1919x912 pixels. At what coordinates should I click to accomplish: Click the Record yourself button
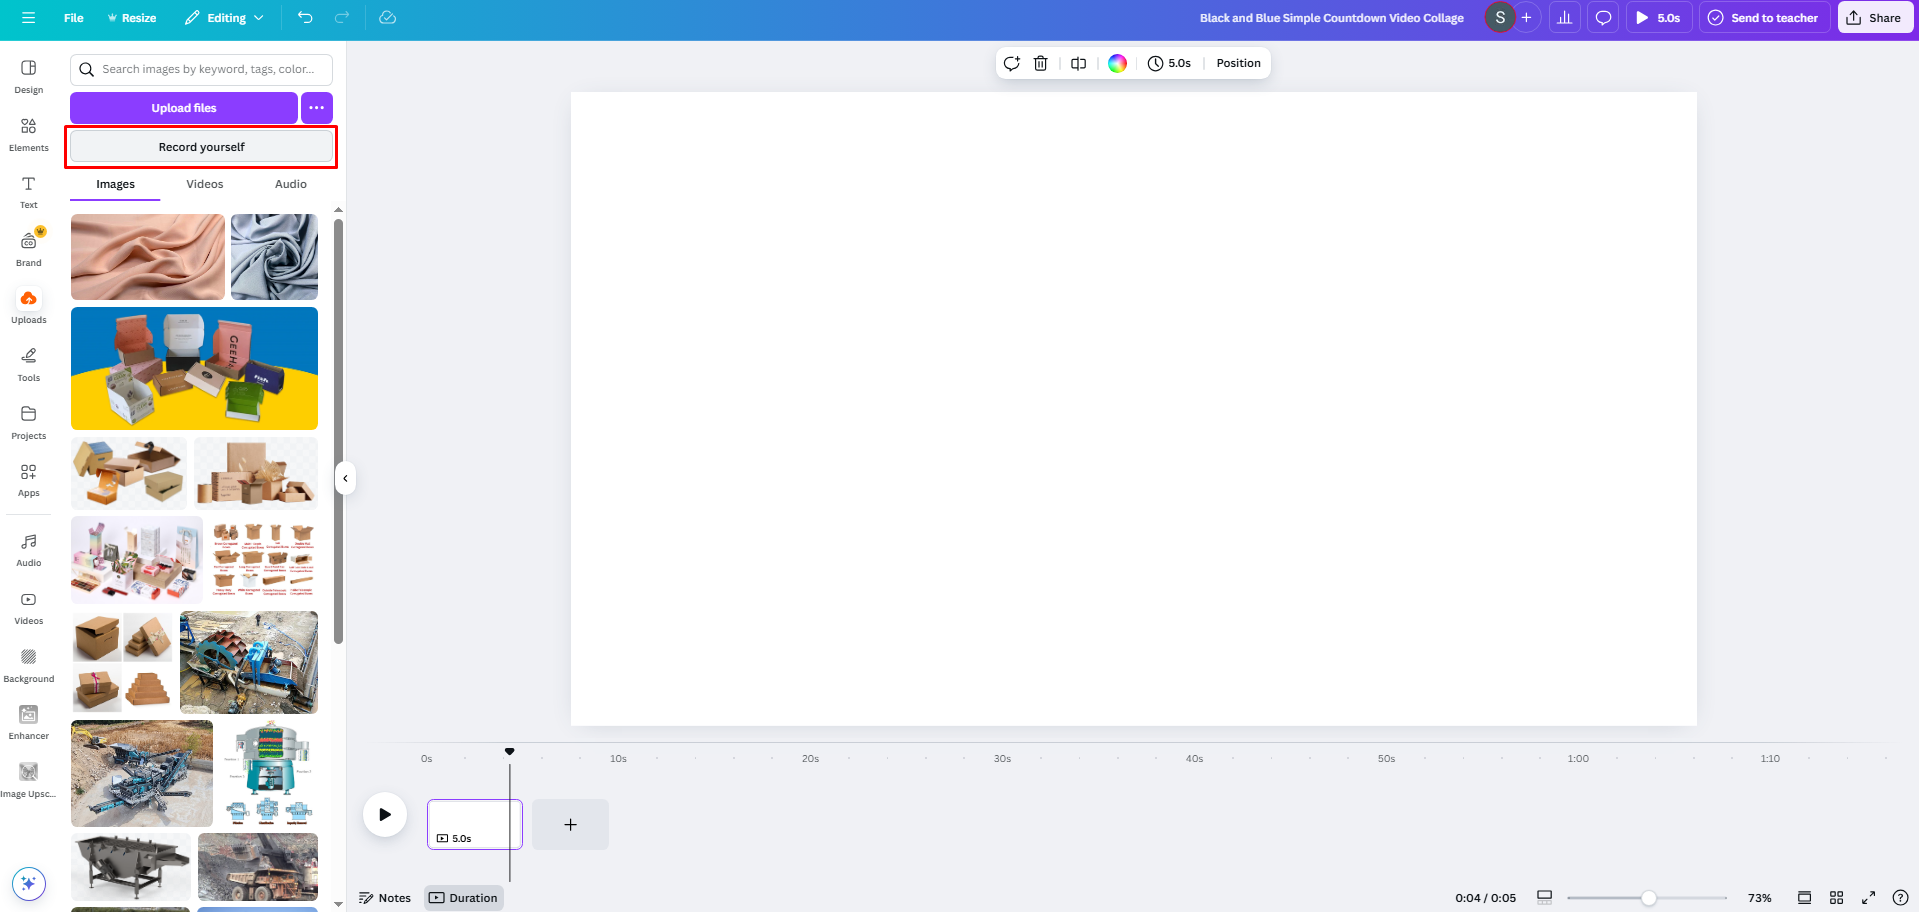tap(200, 146)
